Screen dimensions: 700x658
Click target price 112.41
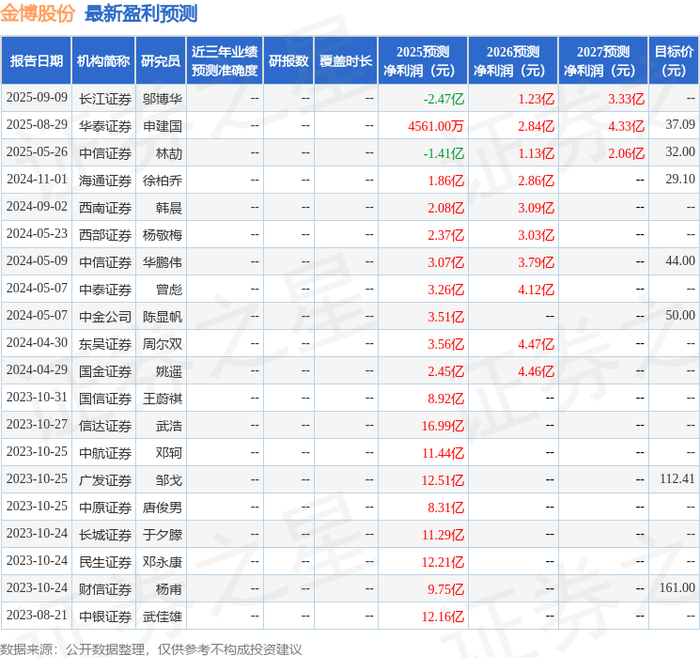[677, 479]
